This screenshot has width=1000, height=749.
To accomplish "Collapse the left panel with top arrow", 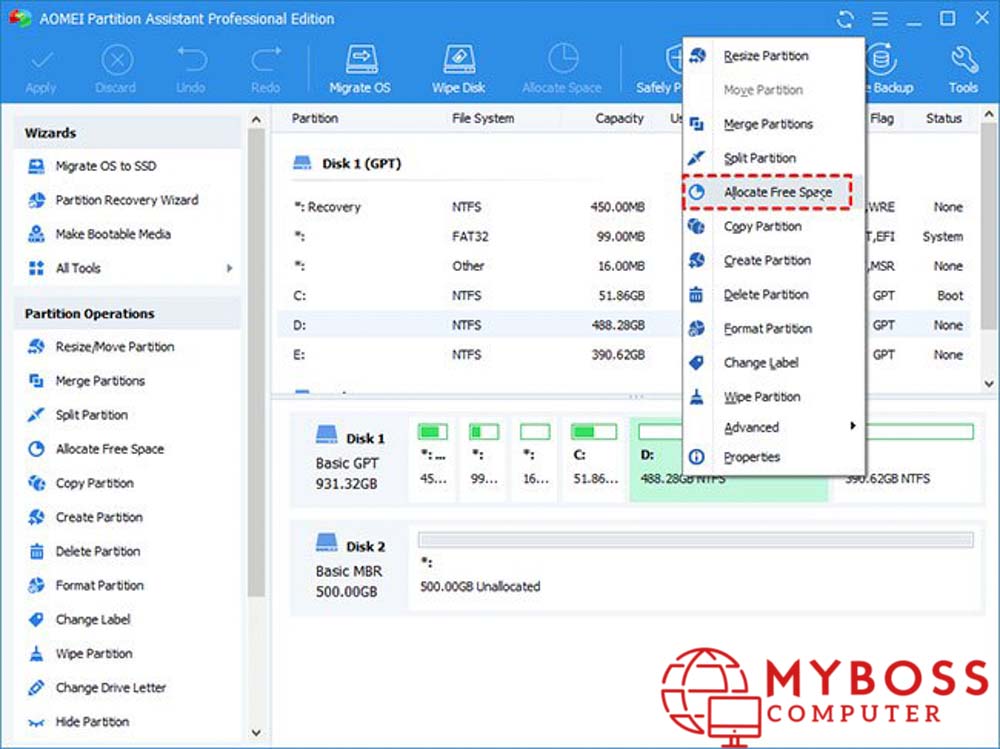I will point(256,120).
